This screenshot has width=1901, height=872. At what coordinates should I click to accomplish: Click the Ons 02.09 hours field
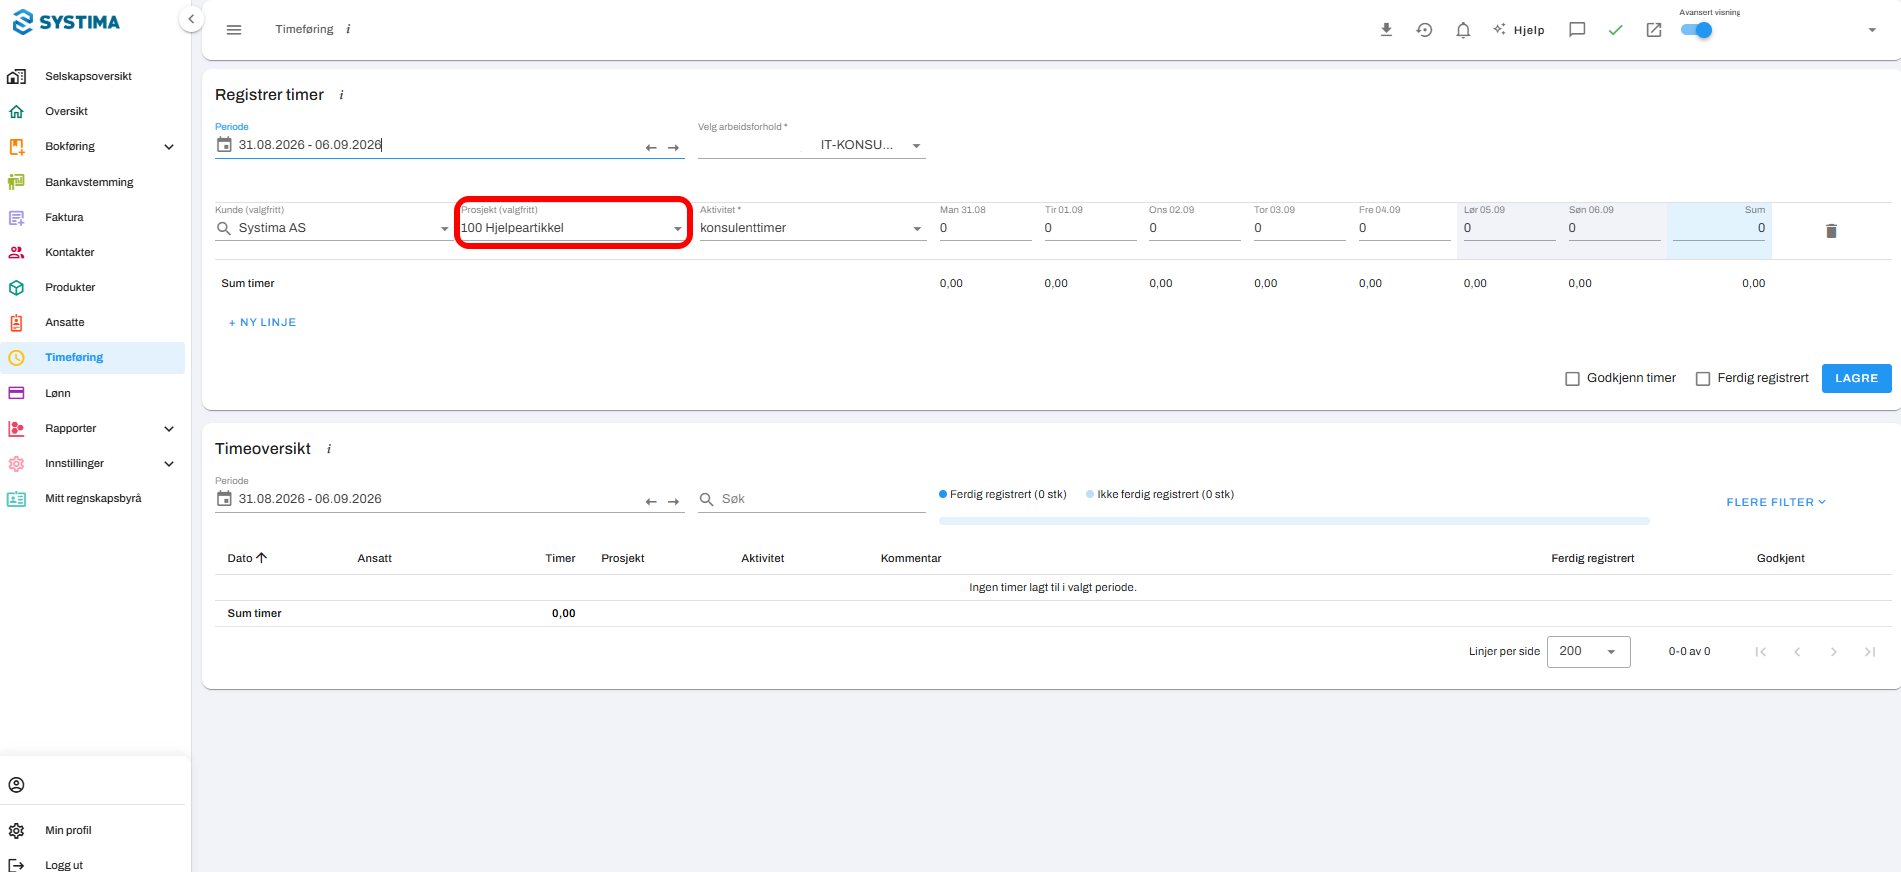point(1194,228)
